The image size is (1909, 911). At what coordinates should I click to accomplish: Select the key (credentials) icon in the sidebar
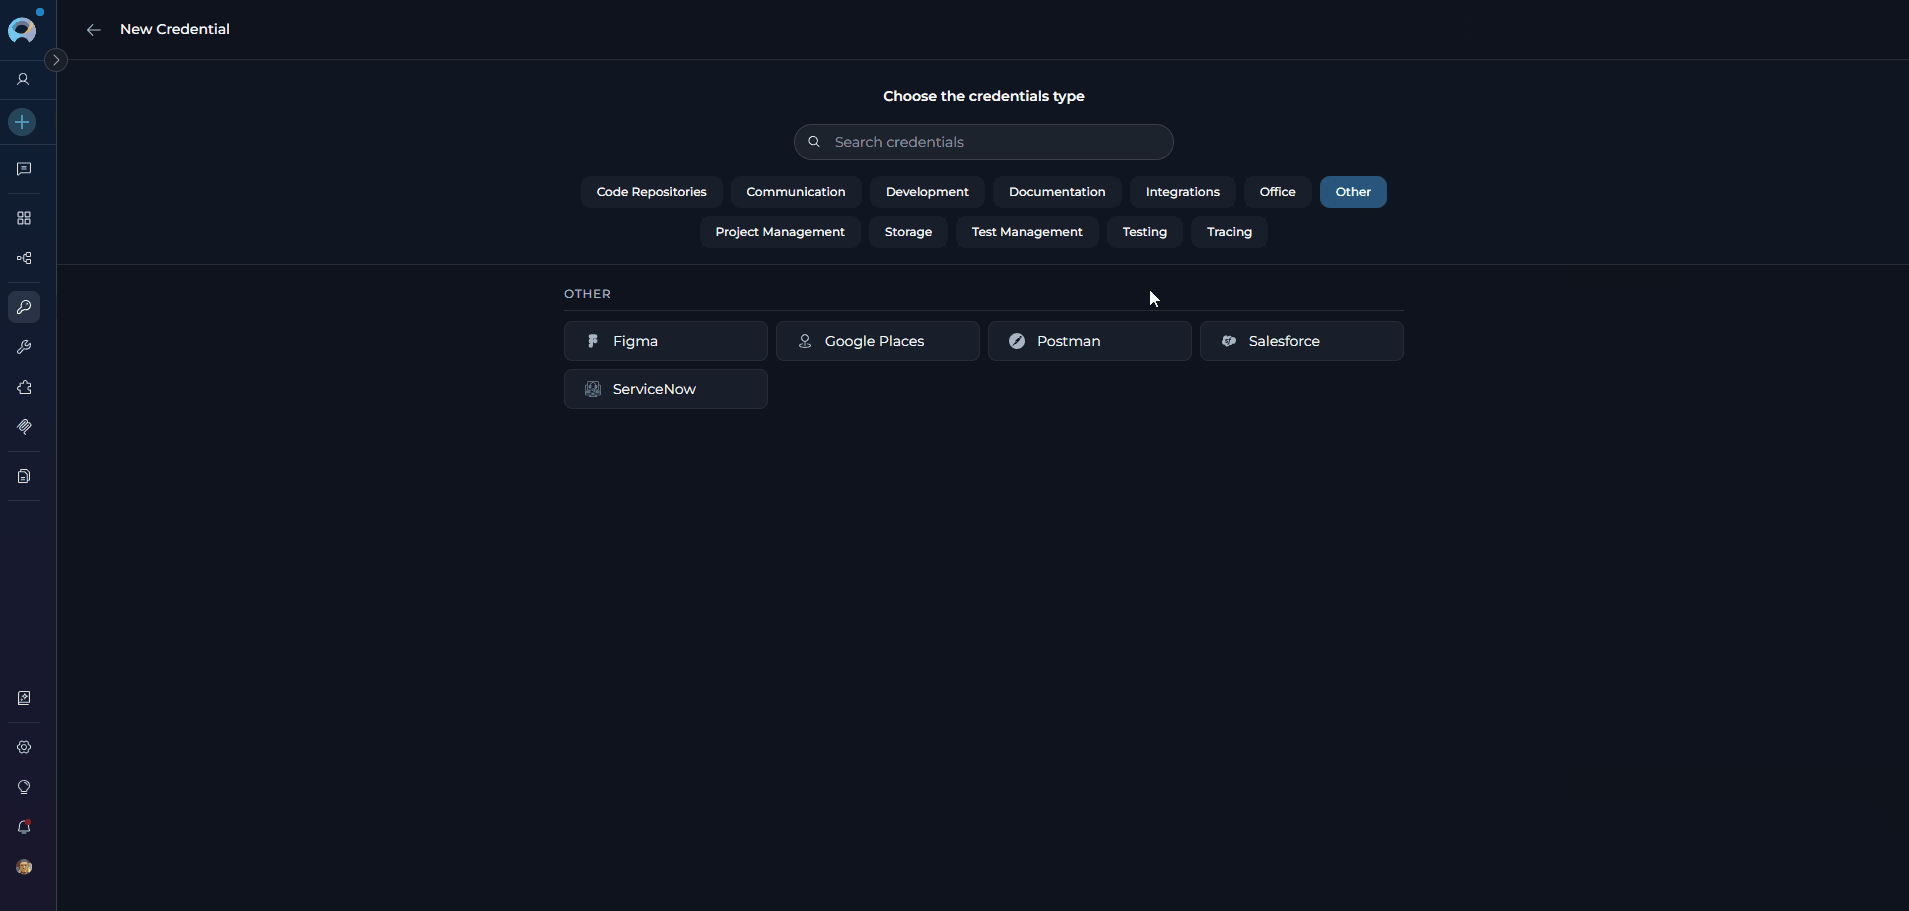tap(24, 307)
